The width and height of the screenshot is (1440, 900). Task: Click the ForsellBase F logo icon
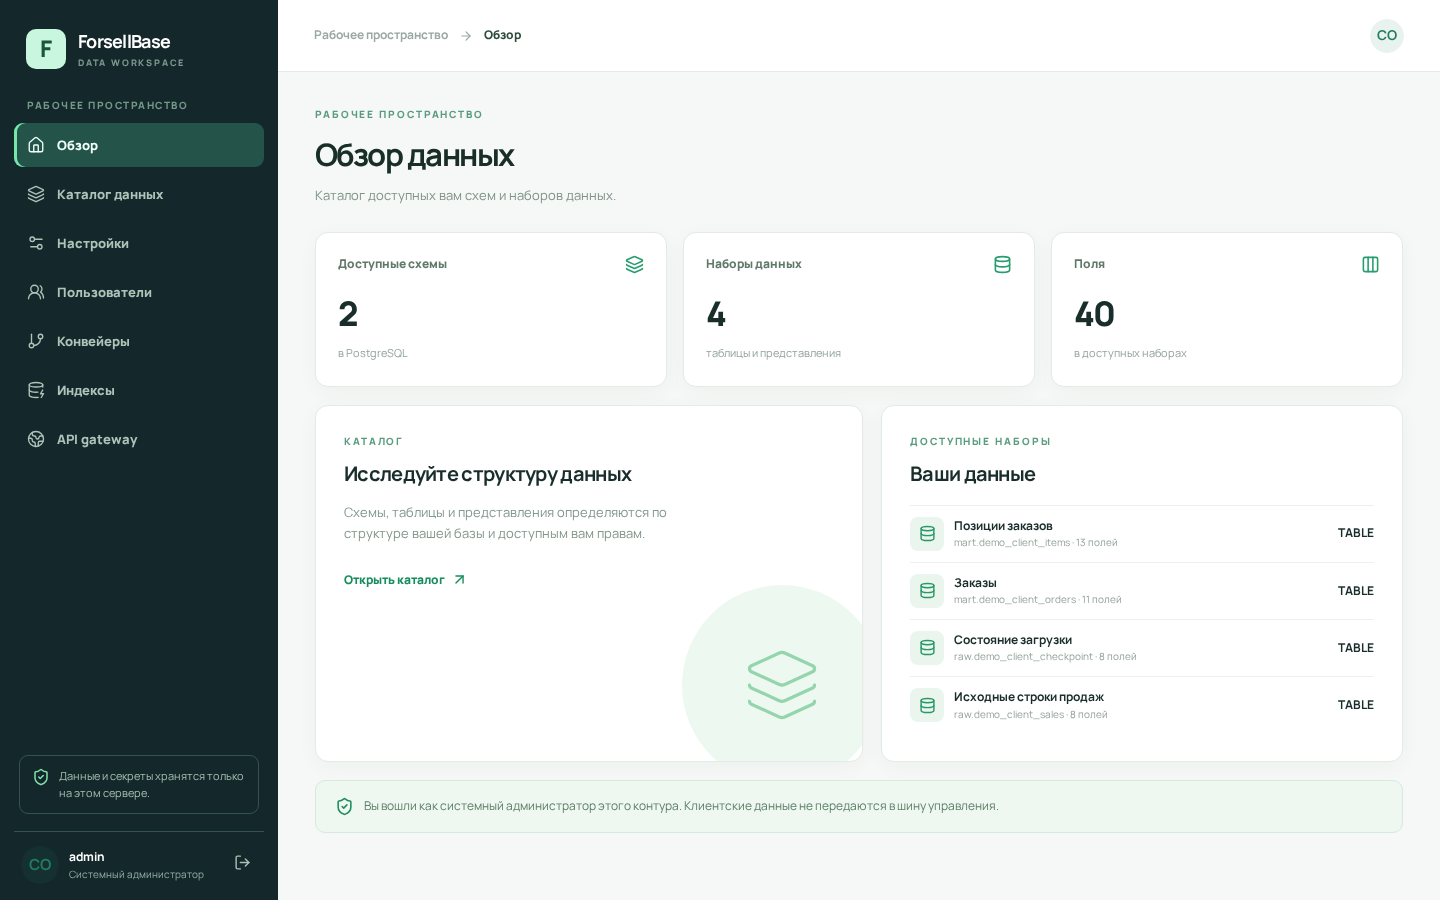[46, 49]
